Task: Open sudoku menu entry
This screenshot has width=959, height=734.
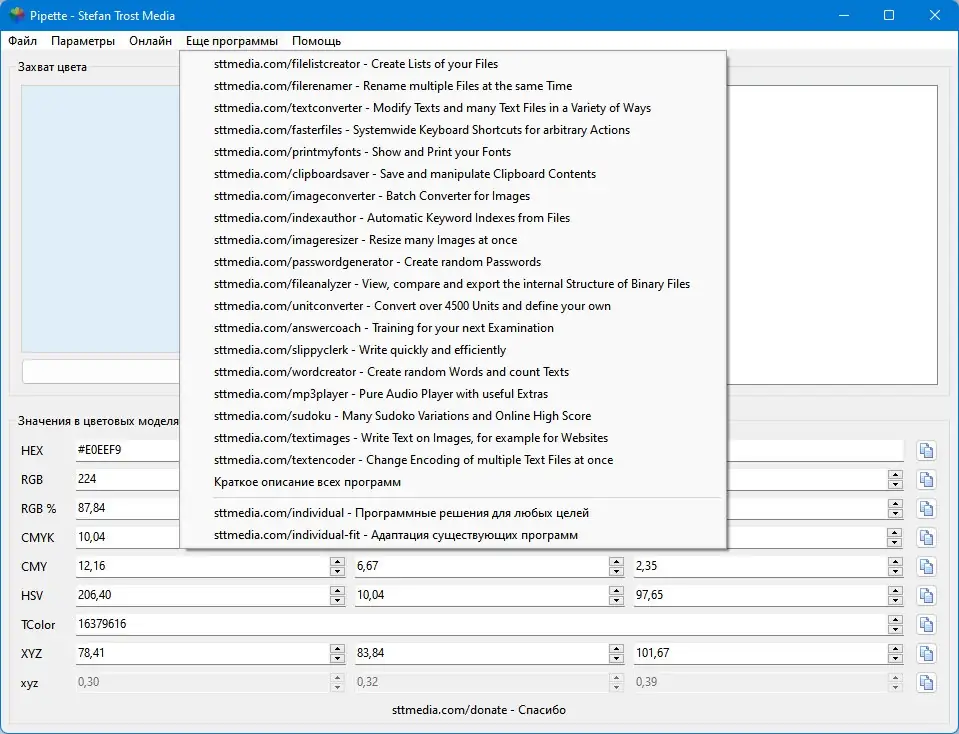Action: point(453,417)
